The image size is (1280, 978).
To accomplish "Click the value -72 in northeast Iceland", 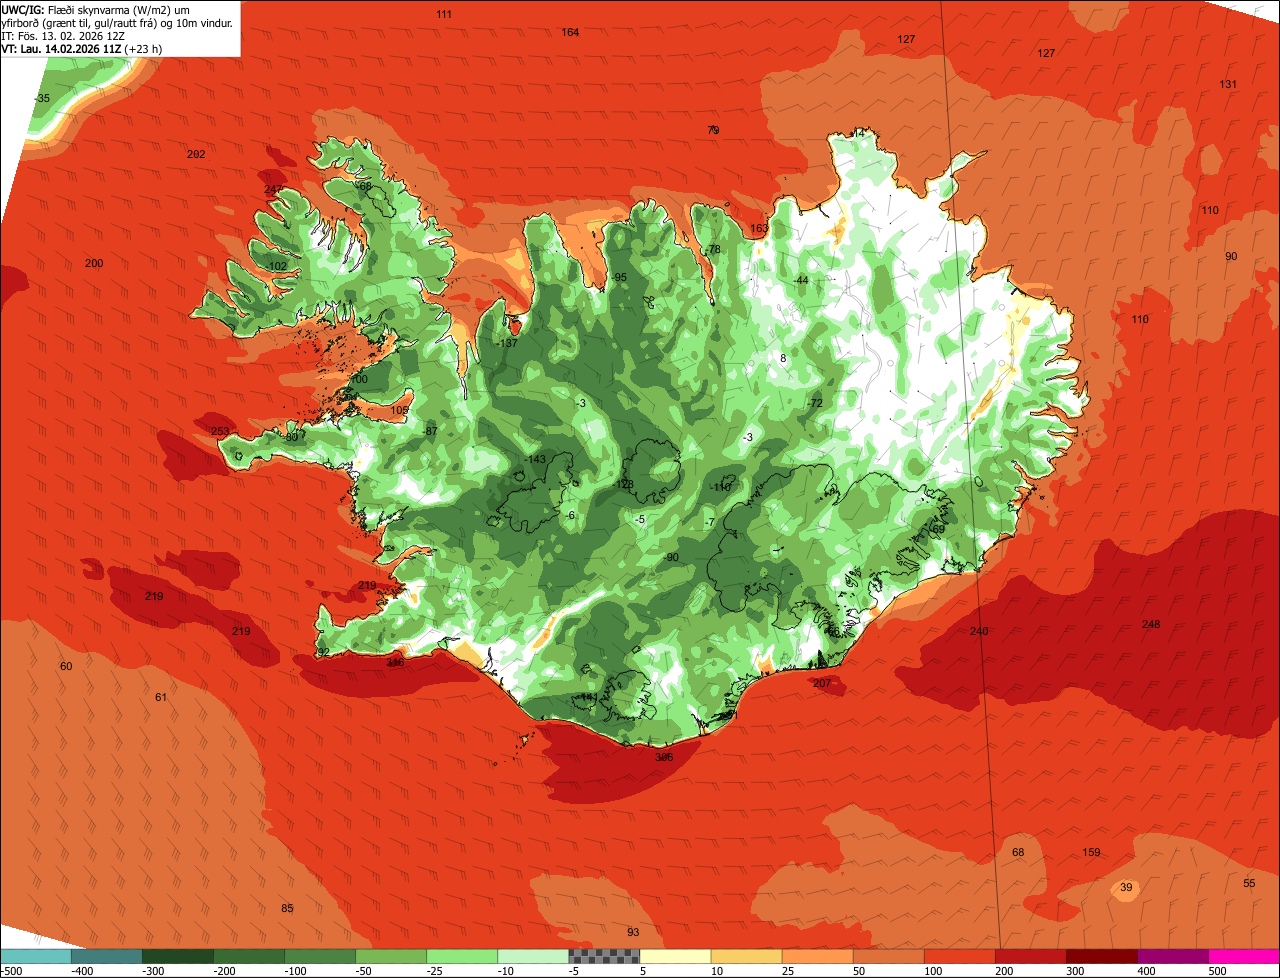I will tap(815, 403).
